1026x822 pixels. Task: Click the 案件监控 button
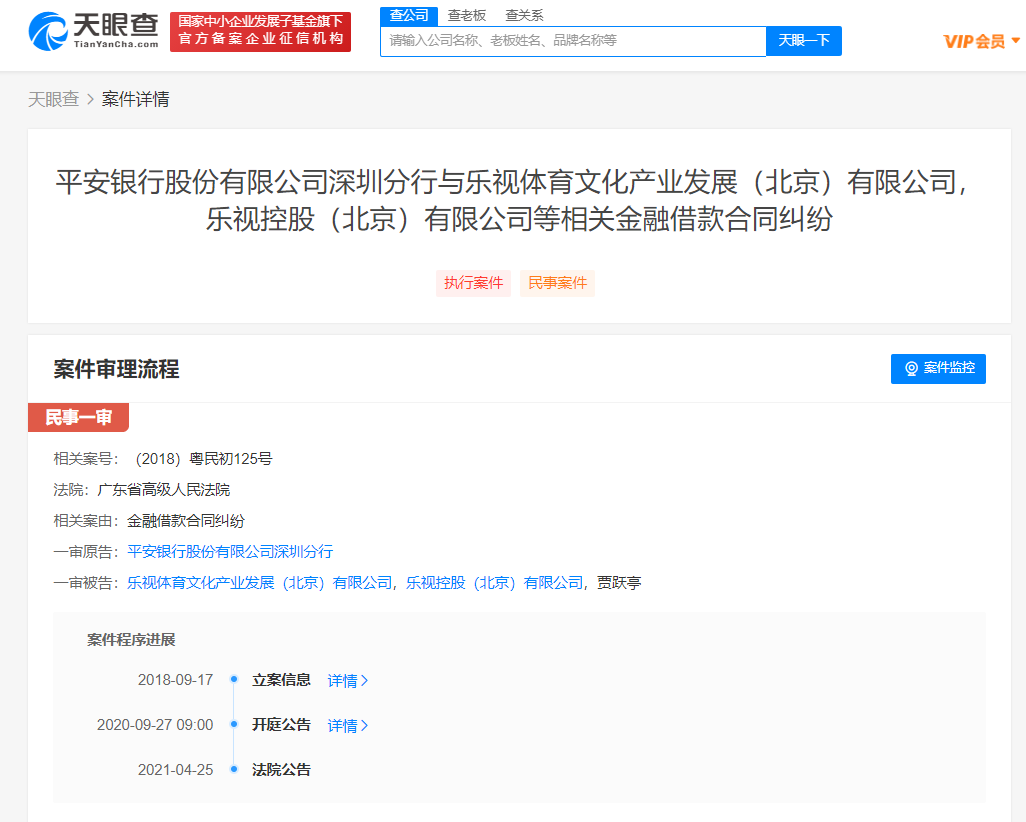938,369
